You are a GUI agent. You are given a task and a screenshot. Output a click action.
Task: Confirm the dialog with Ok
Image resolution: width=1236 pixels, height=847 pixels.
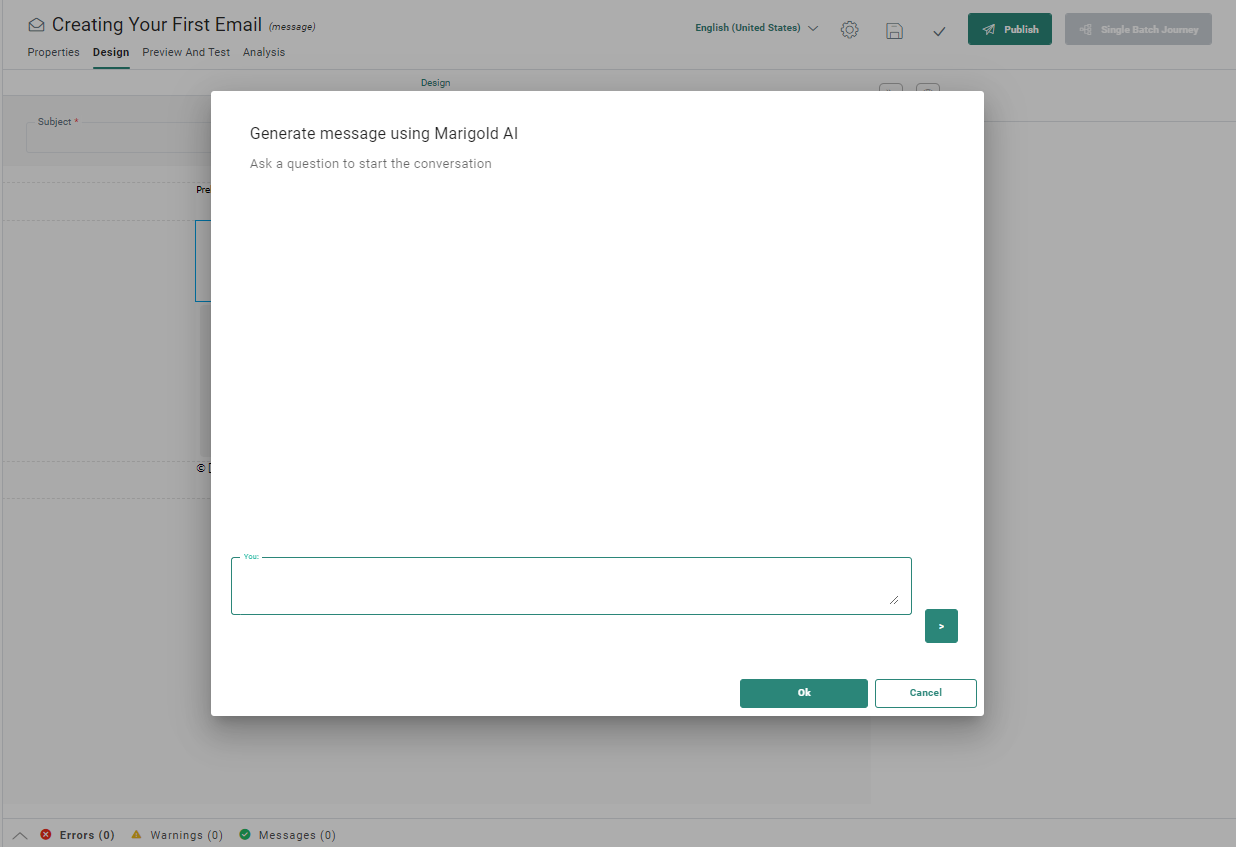[803, 693]
